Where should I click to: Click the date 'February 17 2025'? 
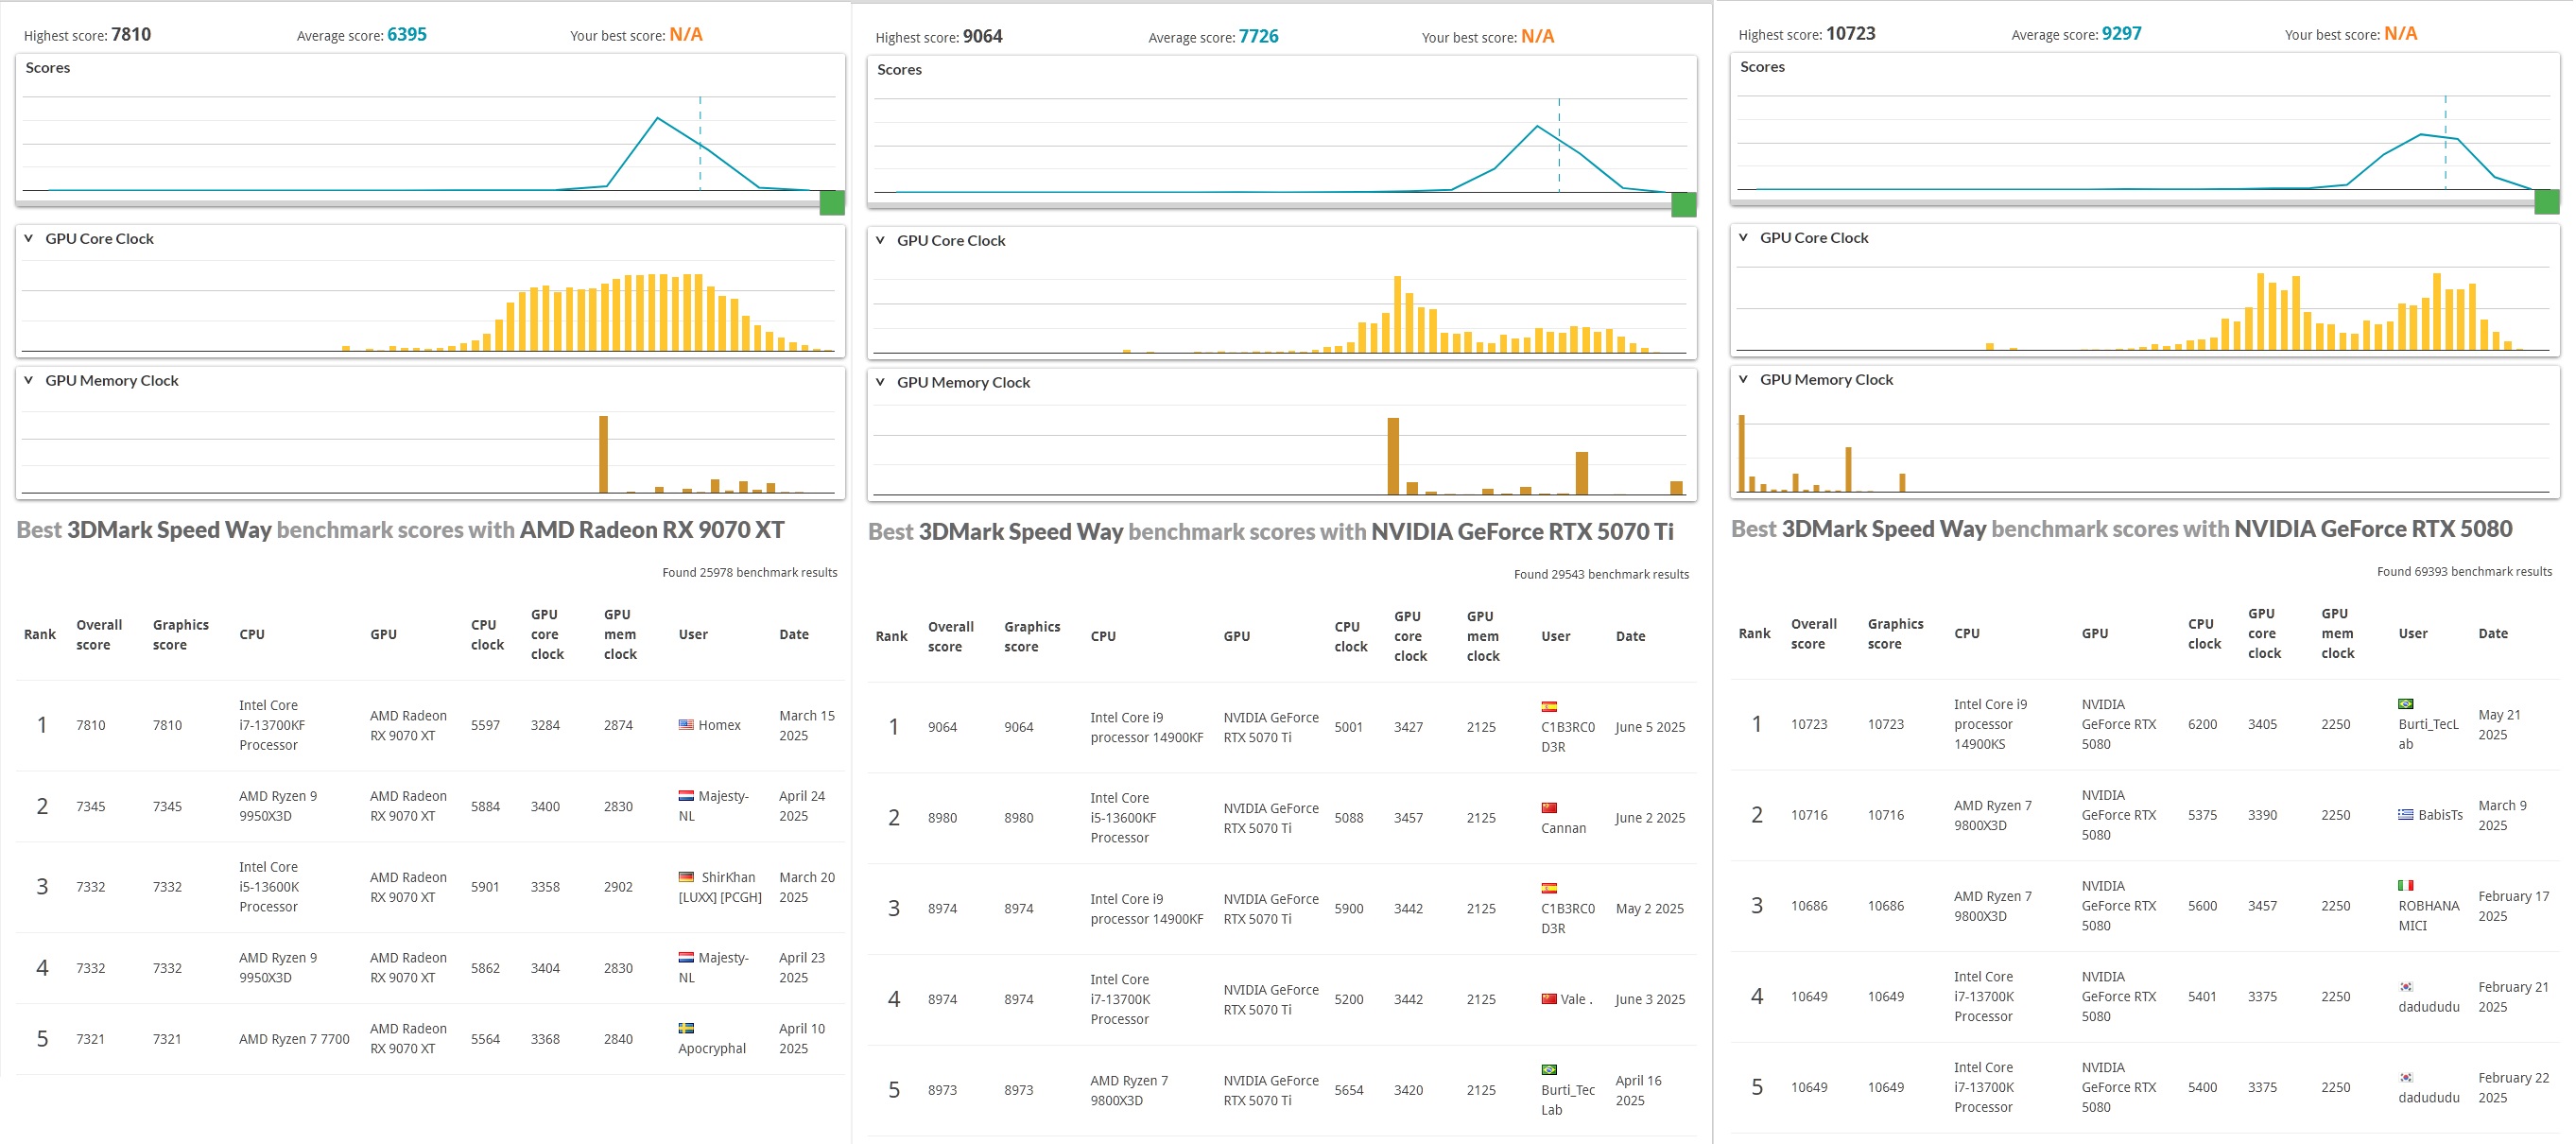coord(2513,906)
